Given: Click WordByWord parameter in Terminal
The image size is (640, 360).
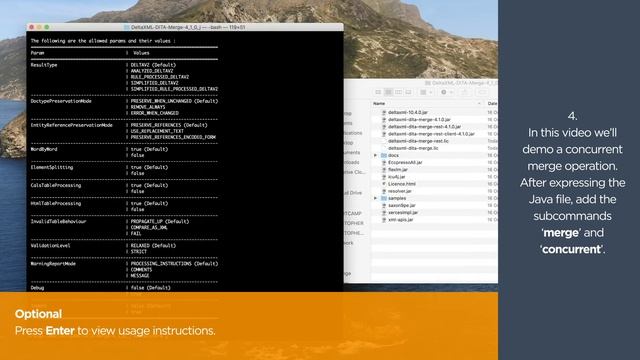Looking at the screenshot, I should pyautogui.click(x=44, y=149).
